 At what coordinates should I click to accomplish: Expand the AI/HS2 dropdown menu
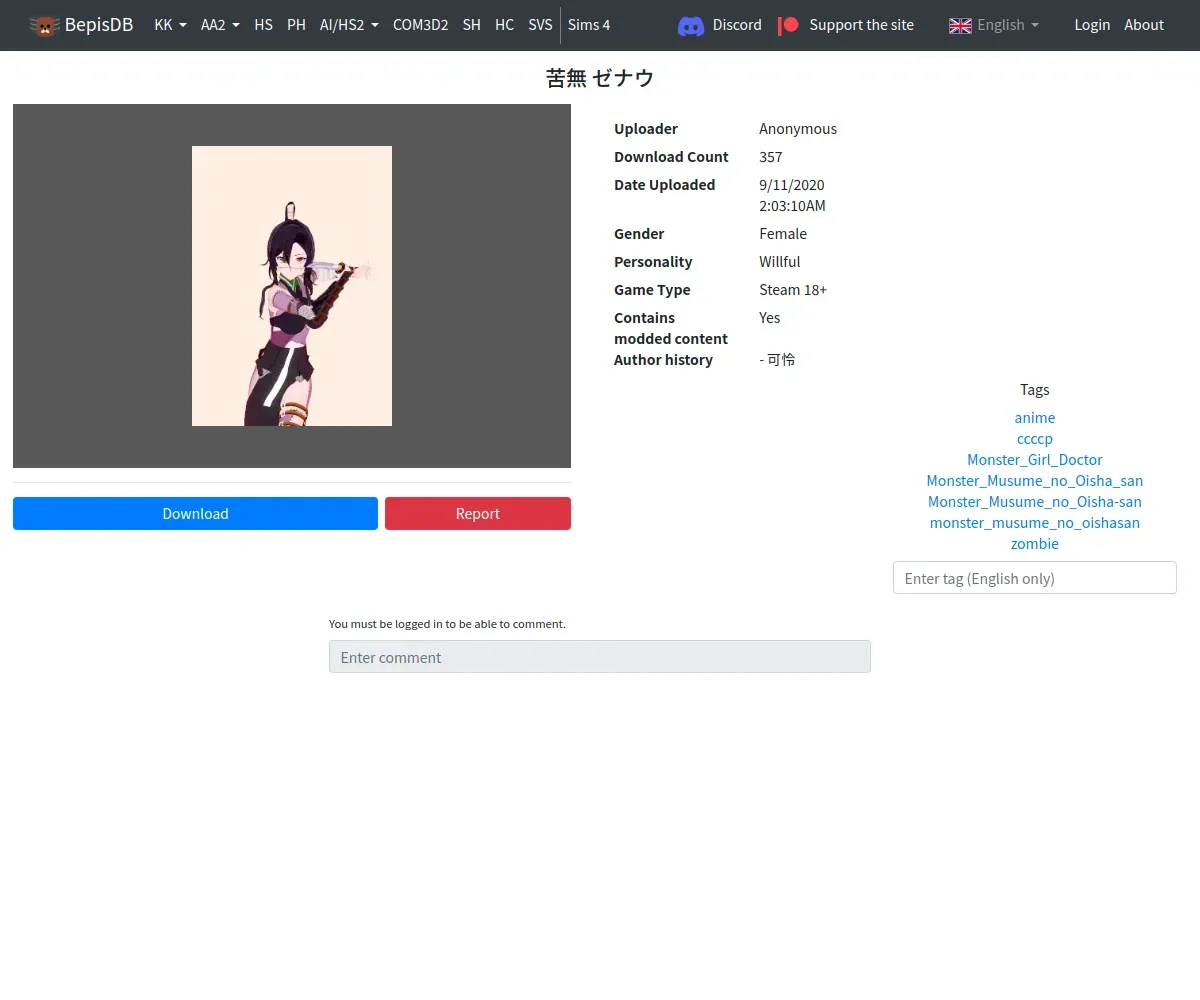(349, 25)
